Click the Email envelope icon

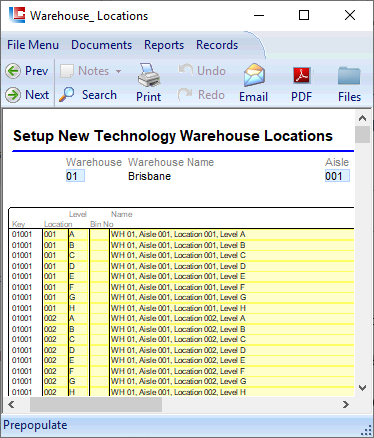coord(254,75)
